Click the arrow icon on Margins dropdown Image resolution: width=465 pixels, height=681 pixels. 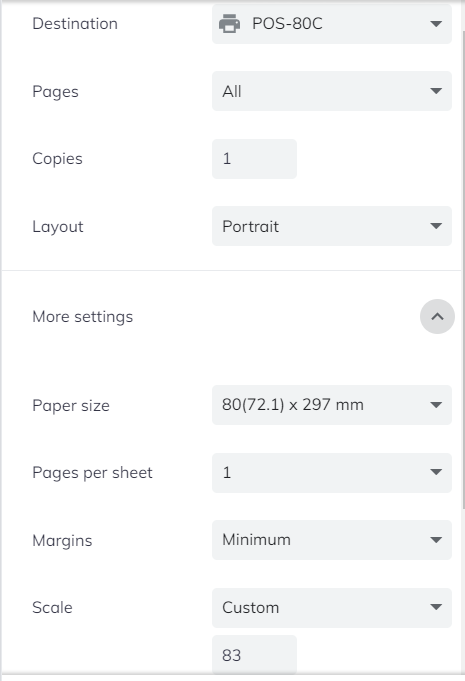436,540
